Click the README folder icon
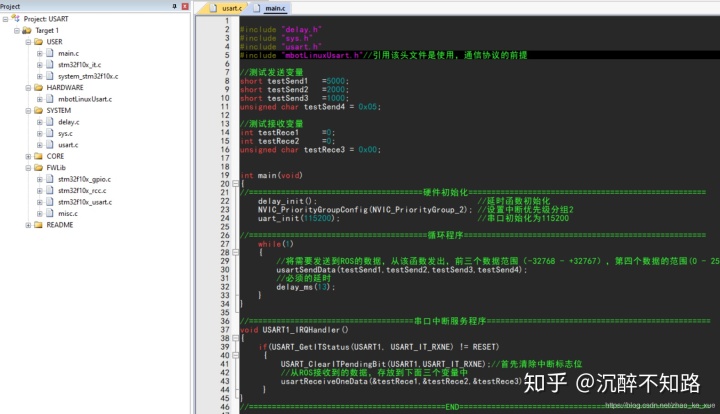Screen dimensions: 720x414 coord(39,225)
